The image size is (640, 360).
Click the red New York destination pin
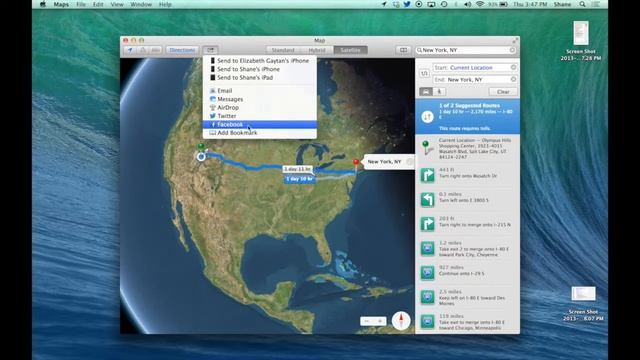[356, 163]
